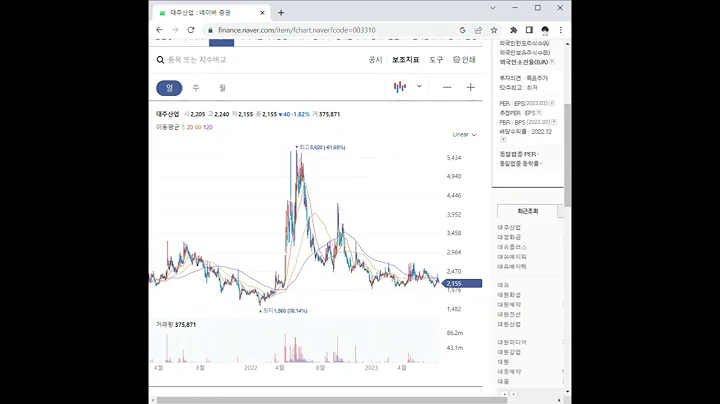
Task: Open the browser side panel
Action: 529,30
